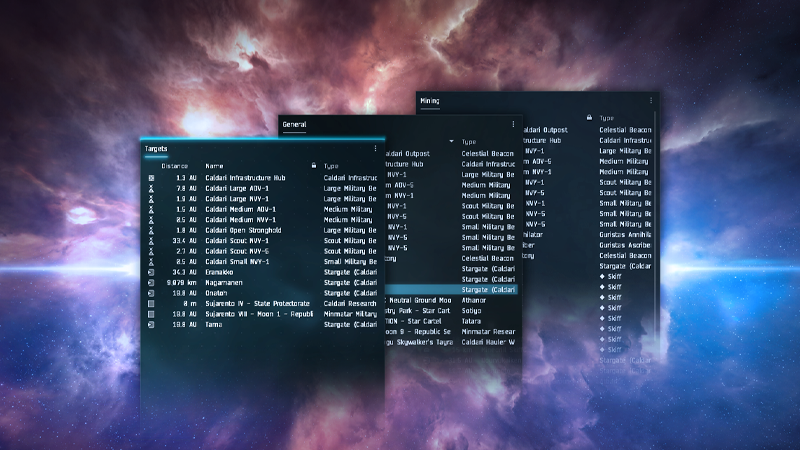
Task: Click the 33.4 AU distance value
Action: 184,241
